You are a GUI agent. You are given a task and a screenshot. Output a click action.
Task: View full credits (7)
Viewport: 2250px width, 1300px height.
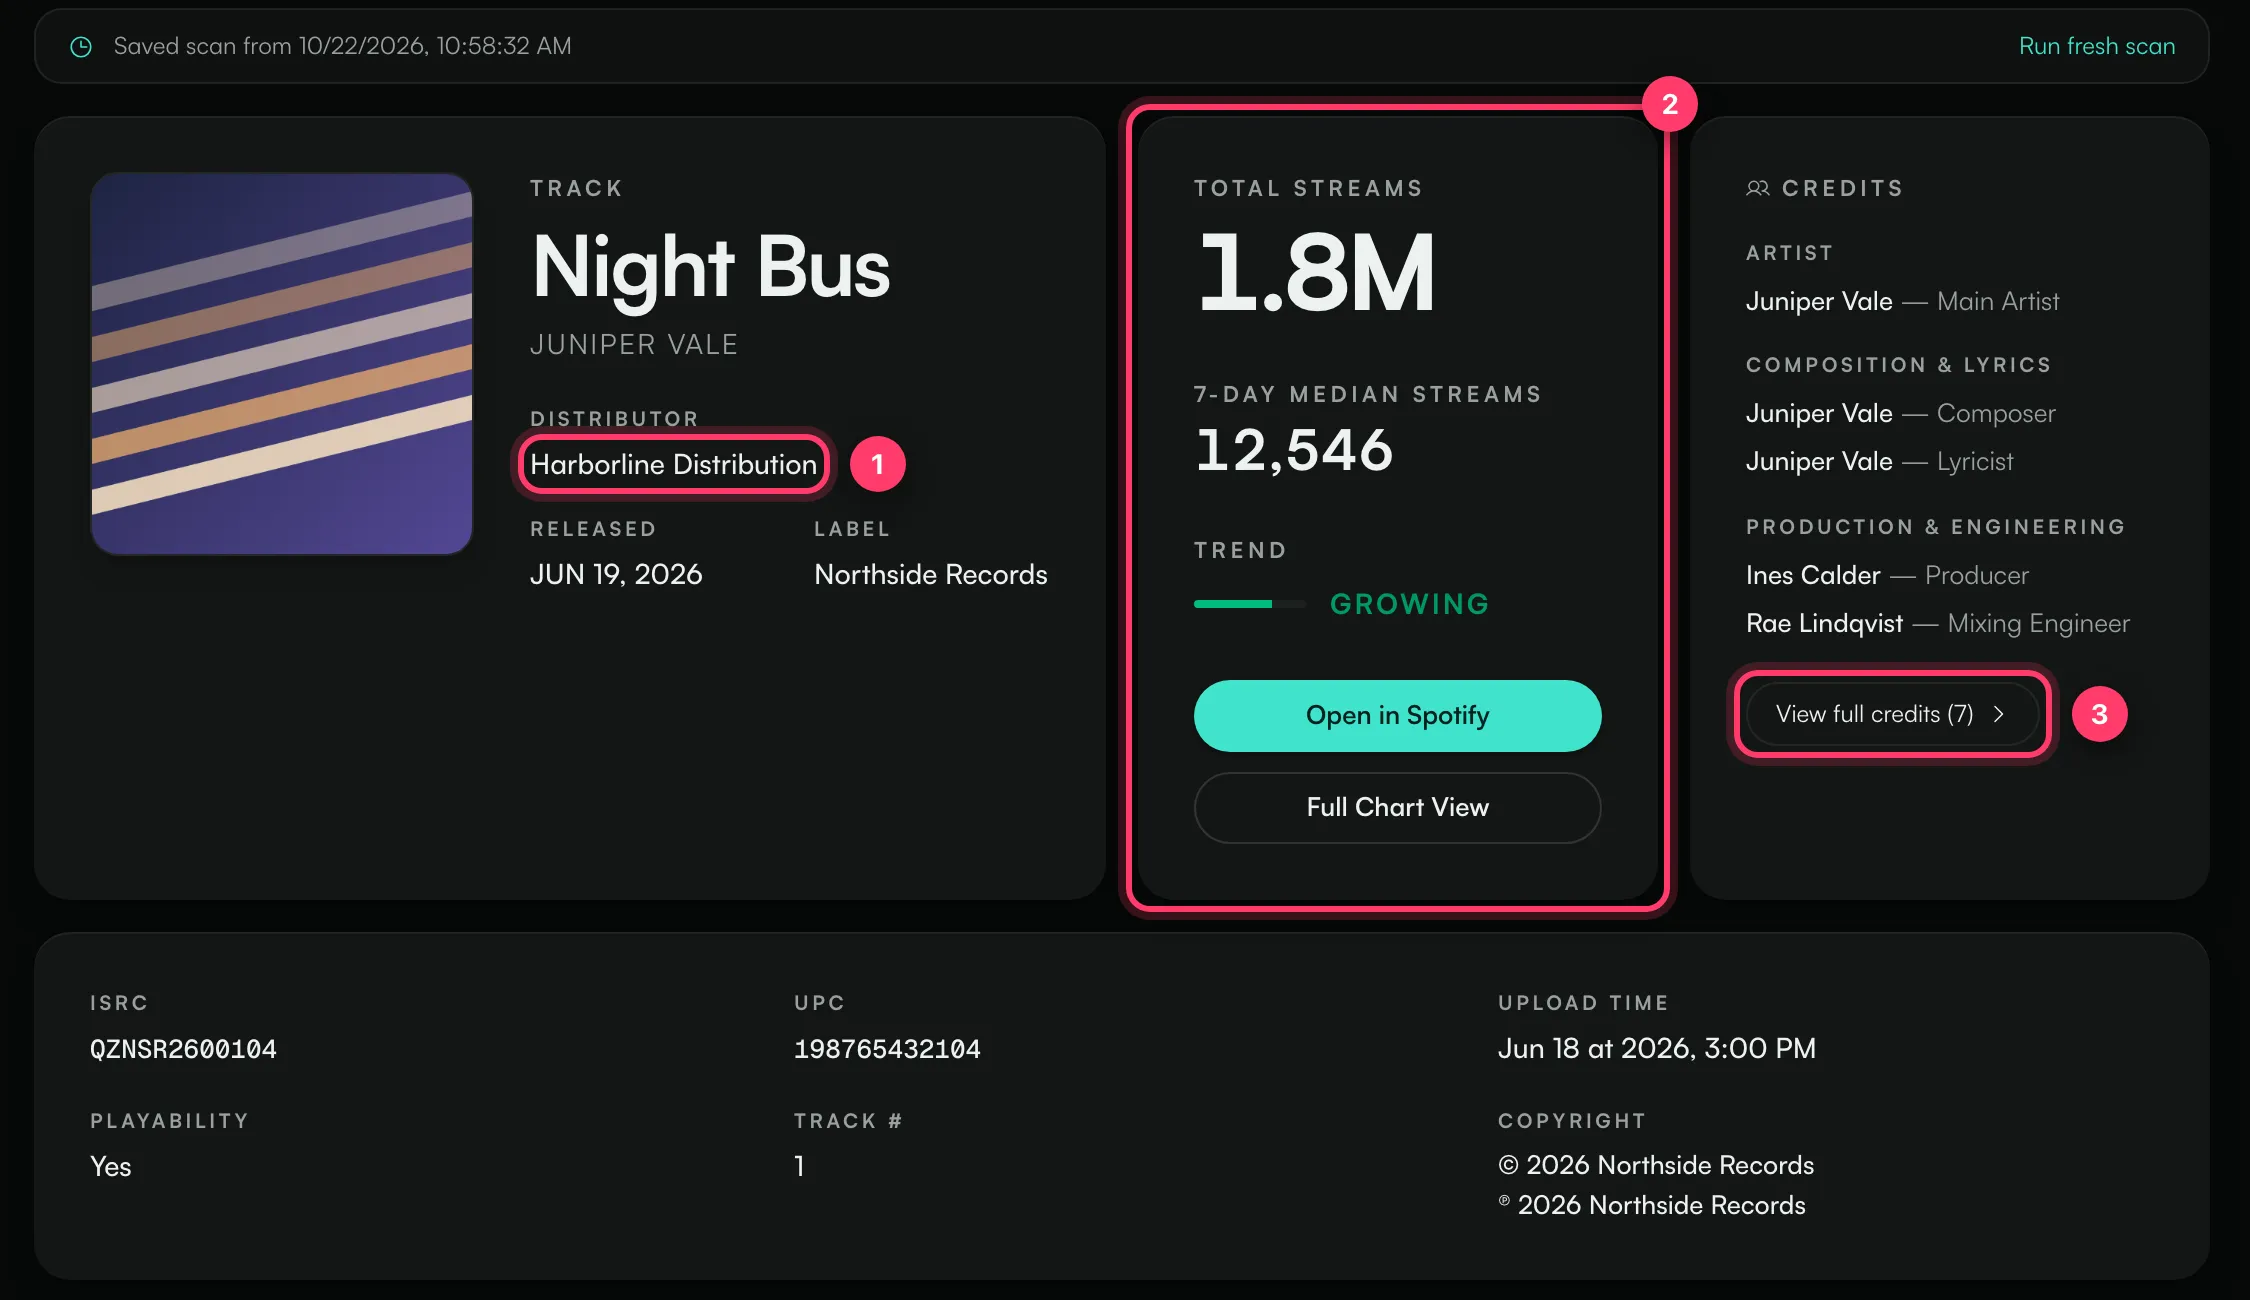[x=1892, y=714]
